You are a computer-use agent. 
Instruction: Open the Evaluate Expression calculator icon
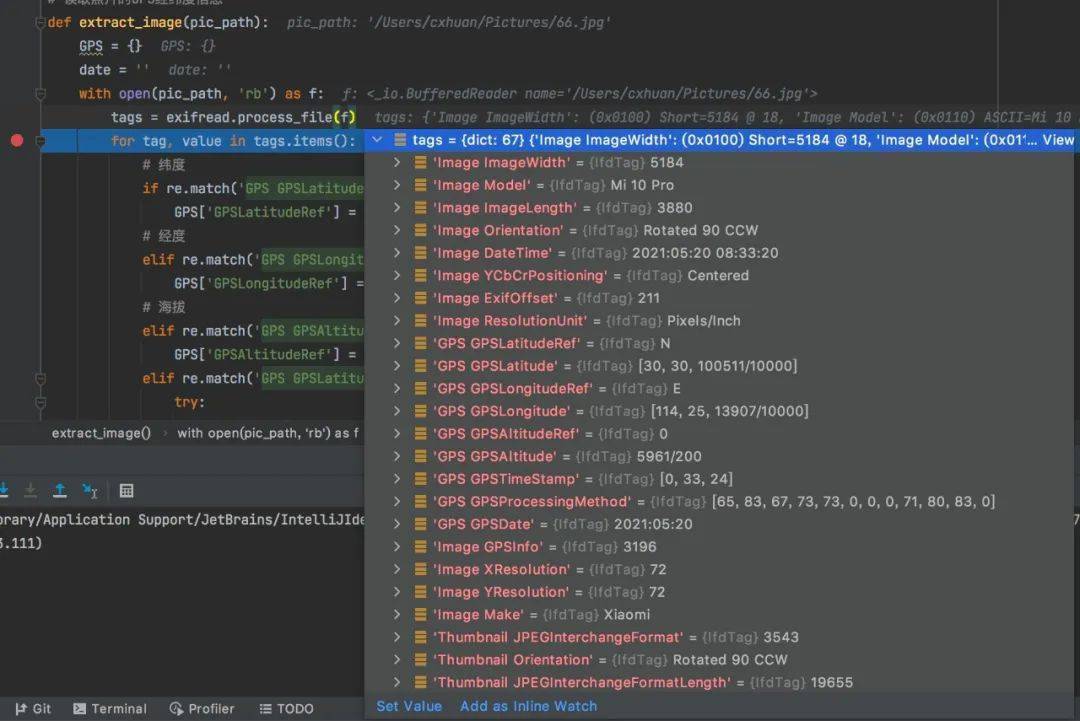pyautogui.click(x=127, y=490)
